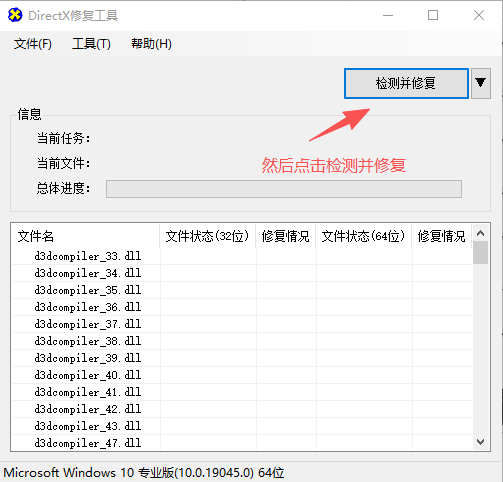
Task: Select the d3dcompiler_33.dll row
Action: (x=242, y=256)
